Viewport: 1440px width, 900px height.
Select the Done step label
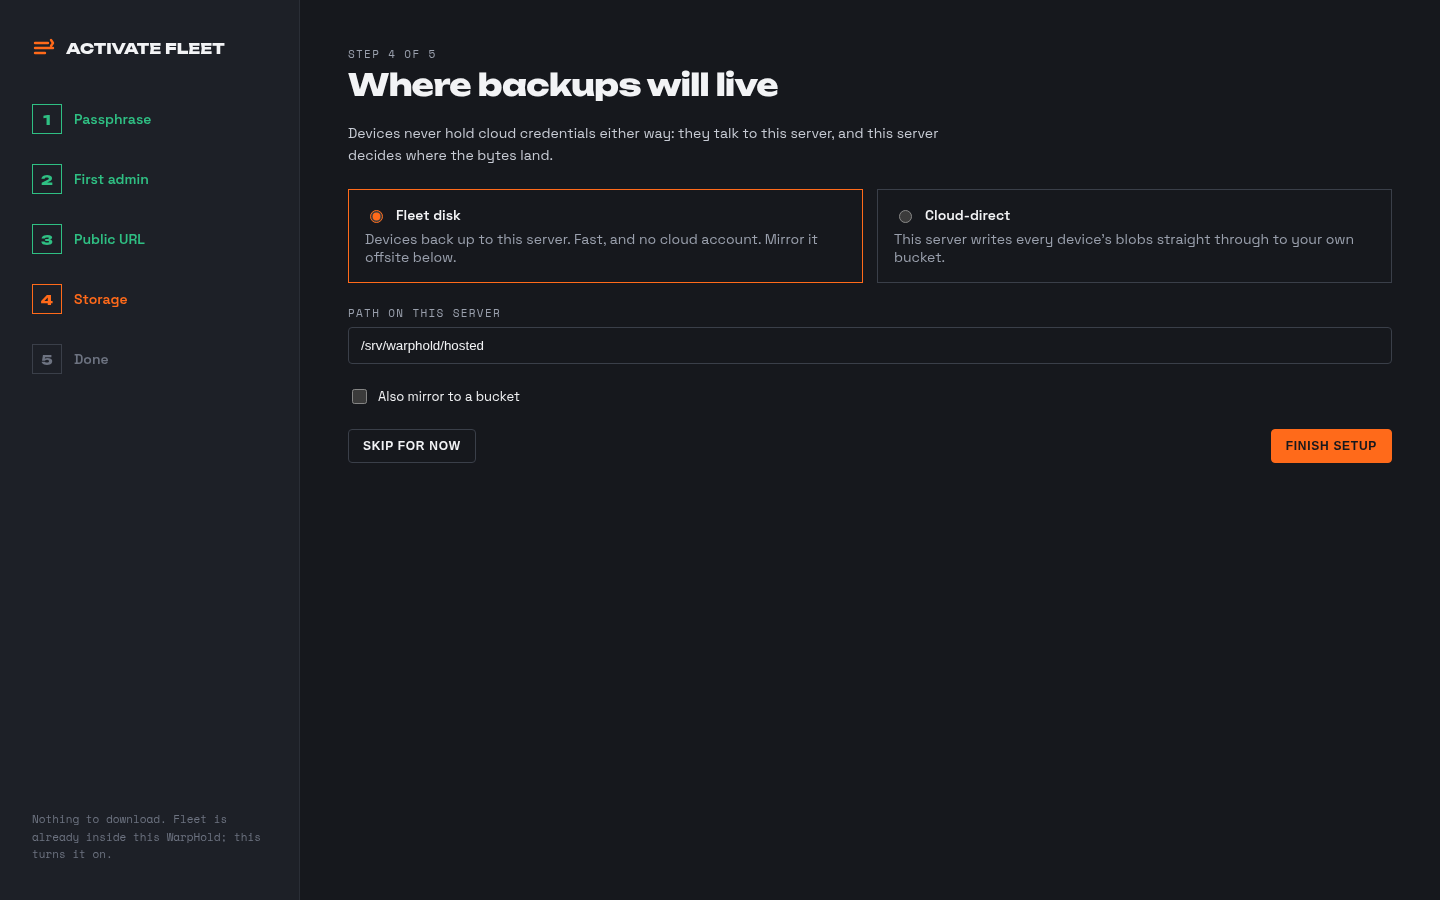coord(91,359)
